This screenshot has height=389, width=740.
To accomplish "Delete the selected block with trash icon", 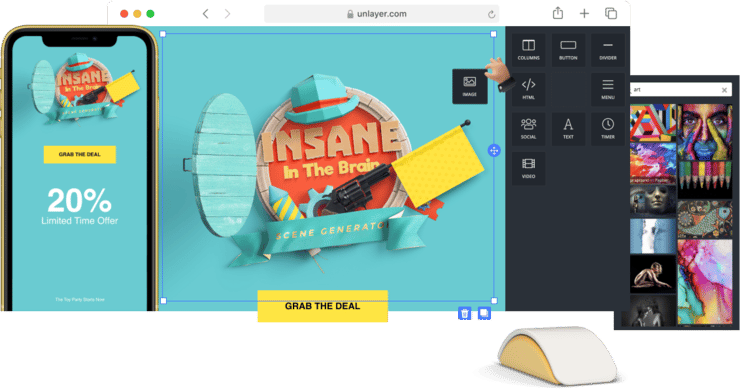I will [464, 313].
